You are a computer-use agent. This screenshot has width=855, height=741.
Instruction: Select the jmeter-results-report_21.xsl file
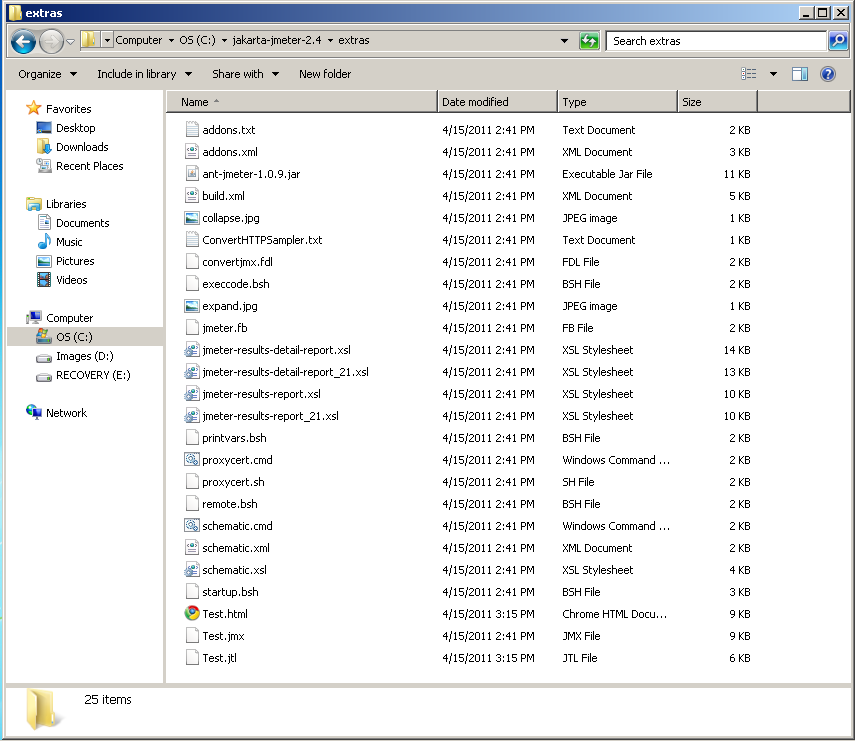(x=270, y=416)
